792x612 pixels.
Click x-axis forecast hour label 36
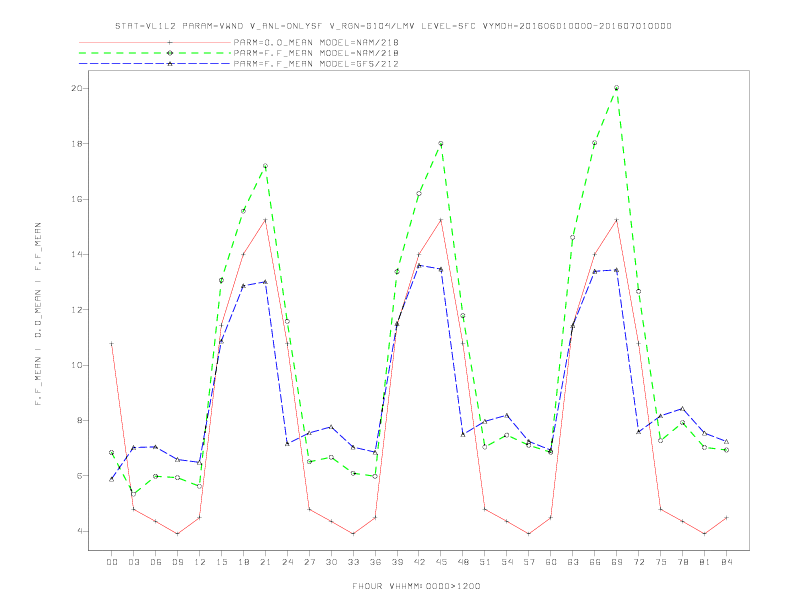[375, 562]
